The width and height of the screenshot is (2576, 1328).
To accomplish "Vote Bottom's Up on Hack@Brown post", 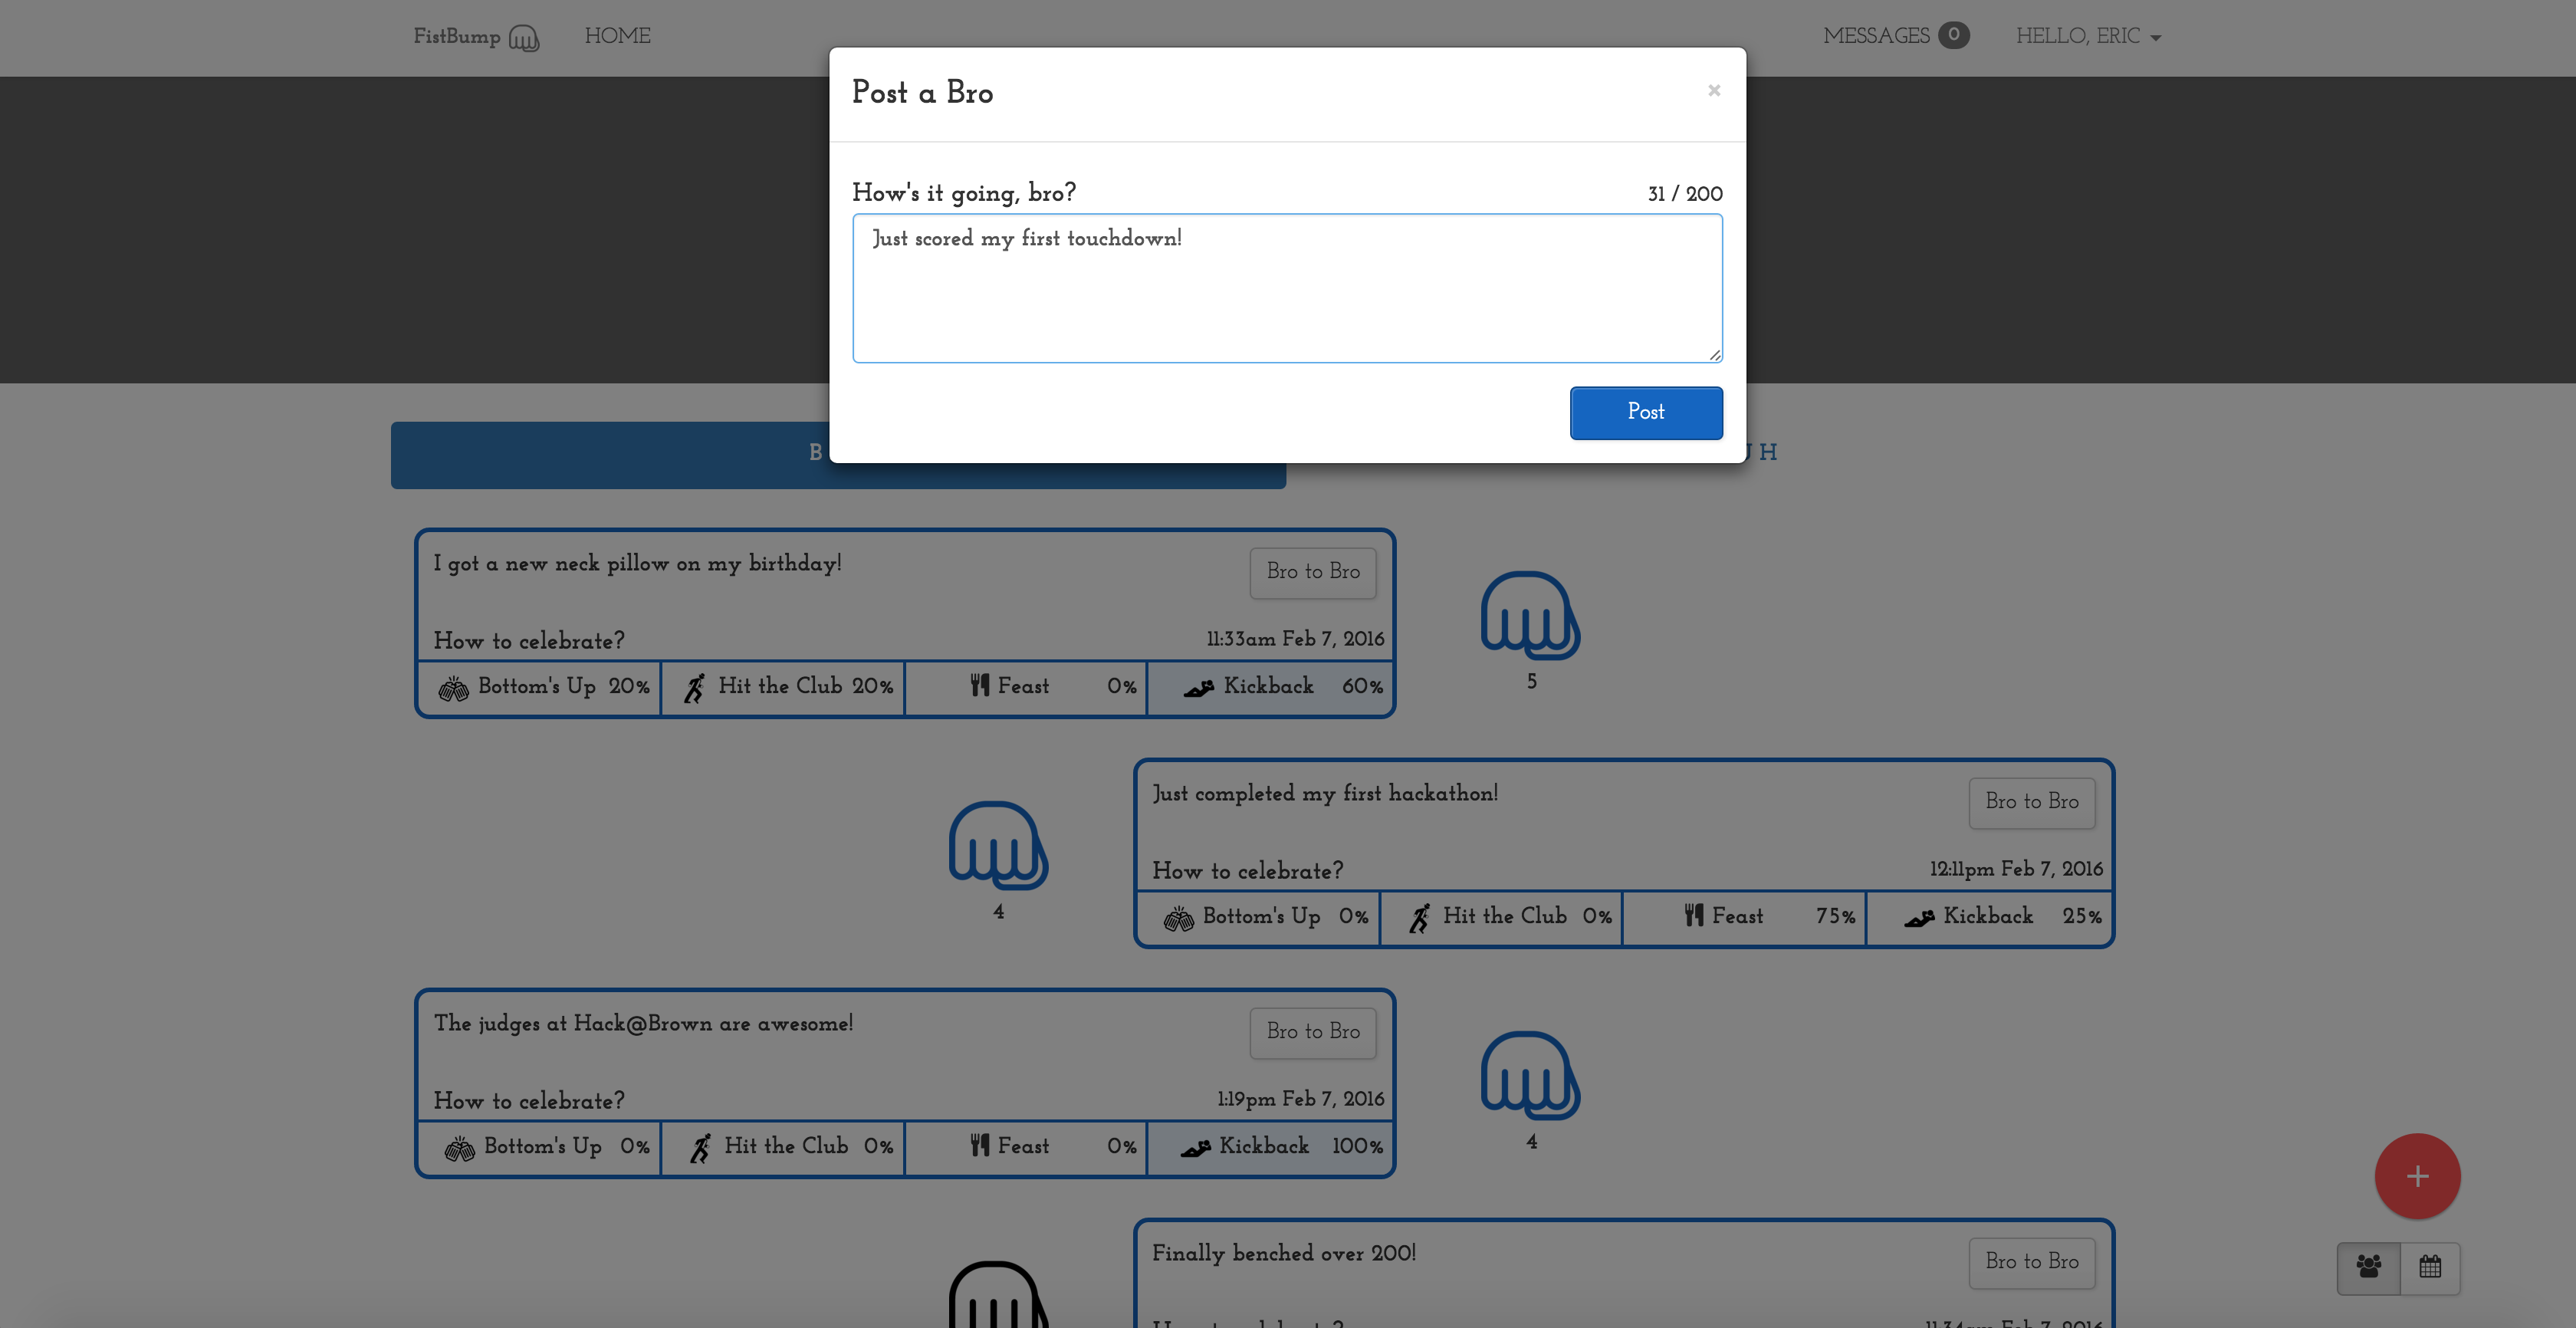I will coord(539,1147).
